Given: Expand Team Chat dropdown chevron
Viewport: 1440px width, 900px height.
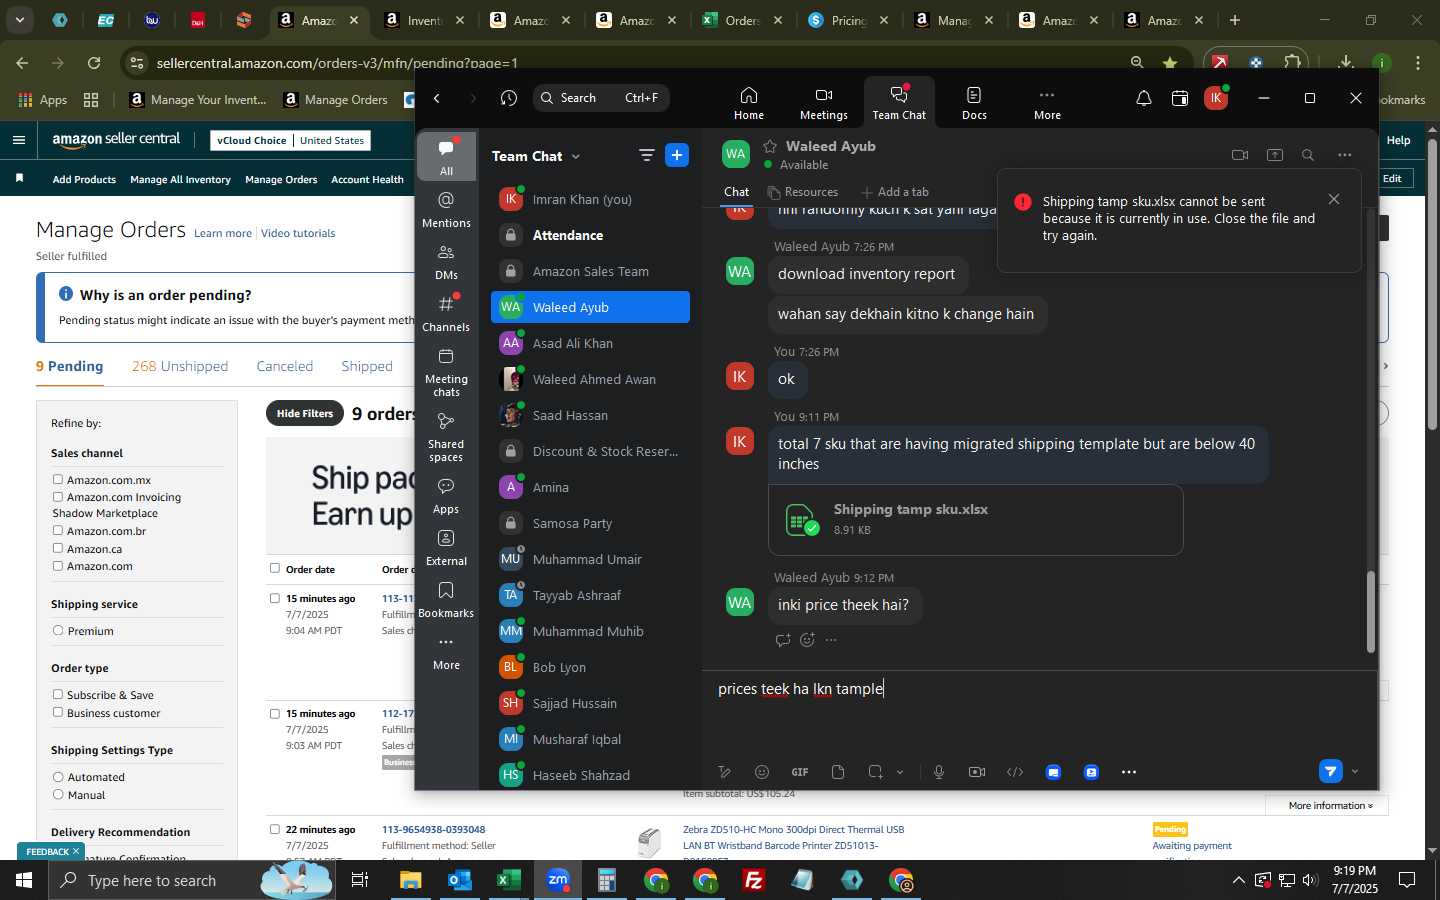Looking at the screenshot, I should point(576,157).
